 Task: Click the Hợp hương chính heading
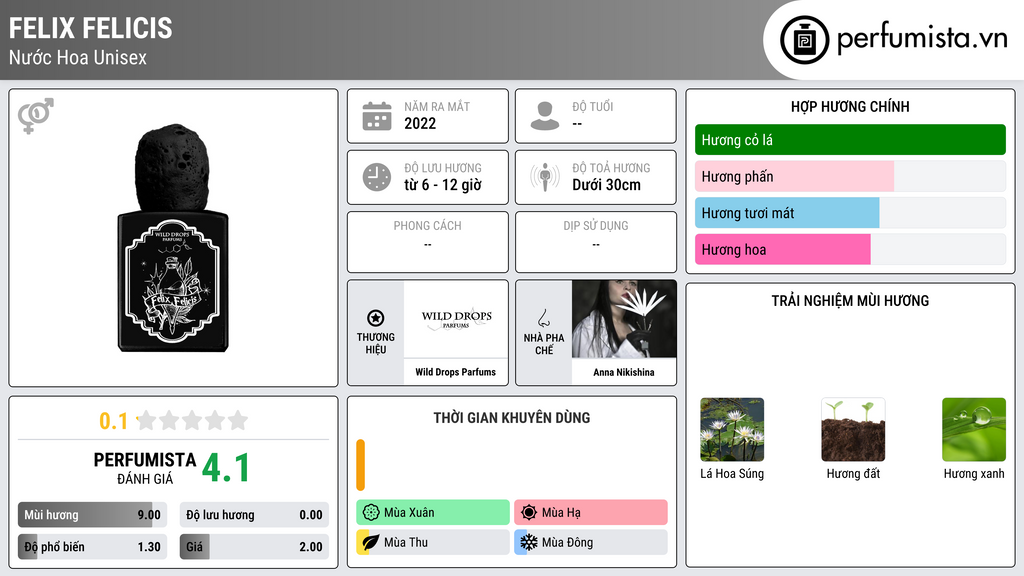click(850, 106)
